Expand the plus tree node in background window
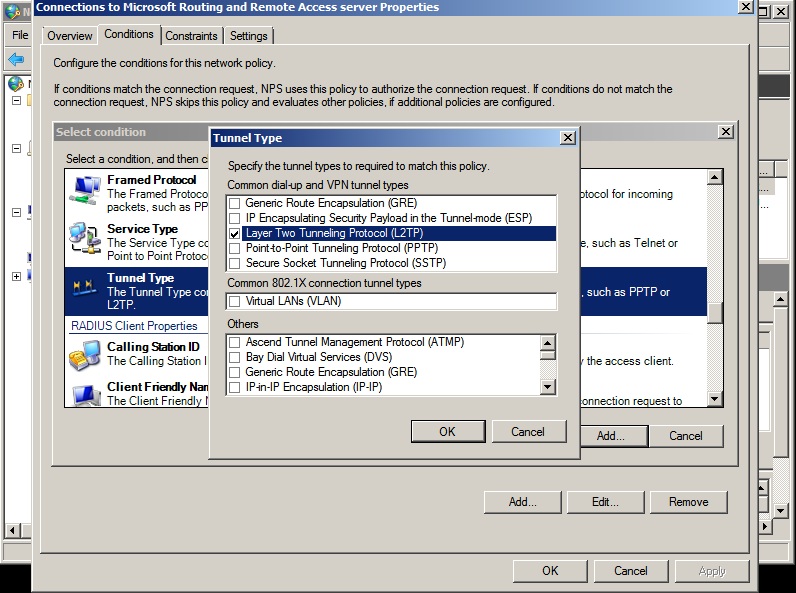Screen dimensions: 796x593 (16, 276)
